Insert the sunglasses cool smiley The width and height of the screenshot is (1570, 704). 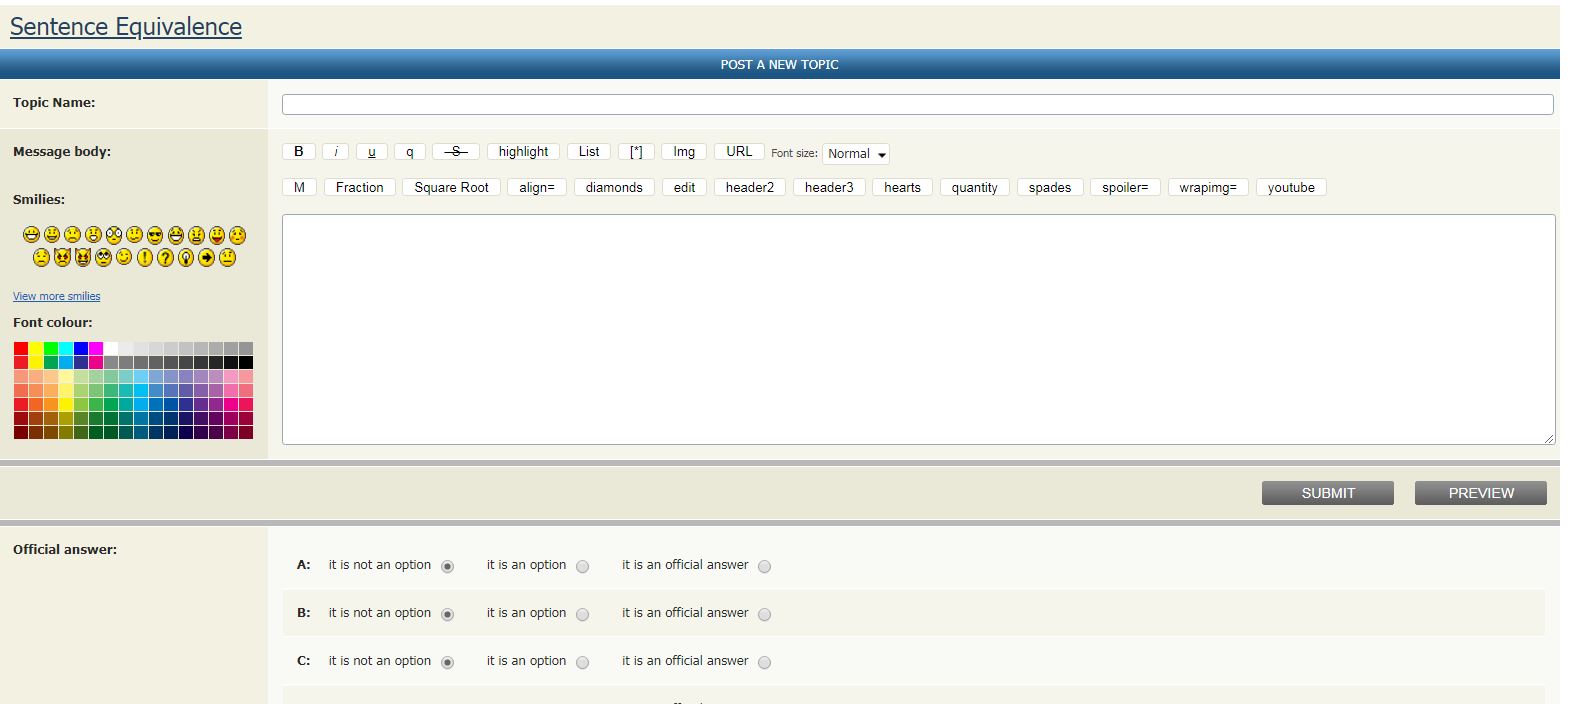pos(155,236)
